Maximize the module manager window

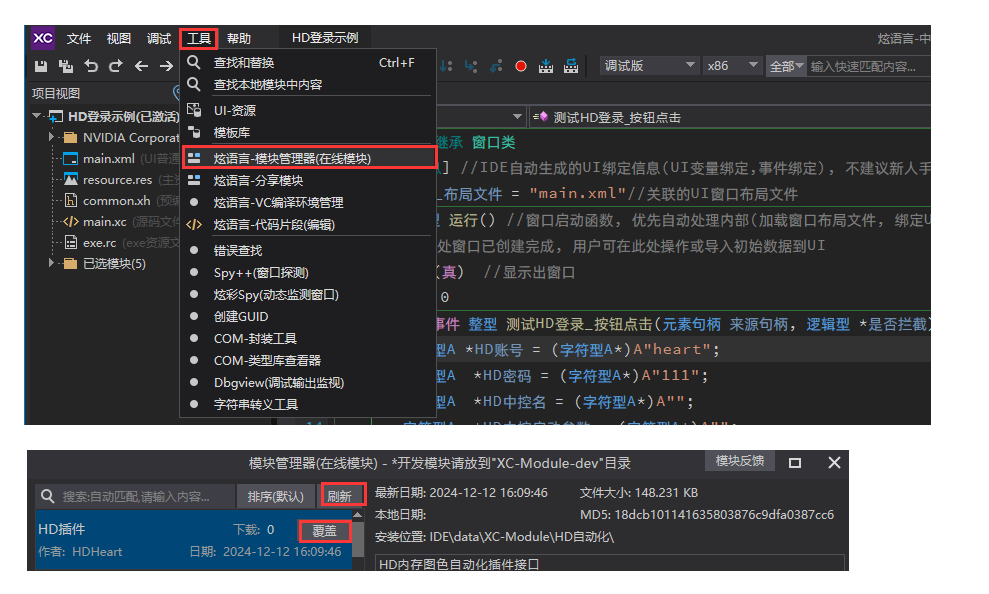(x=795, y=463)
